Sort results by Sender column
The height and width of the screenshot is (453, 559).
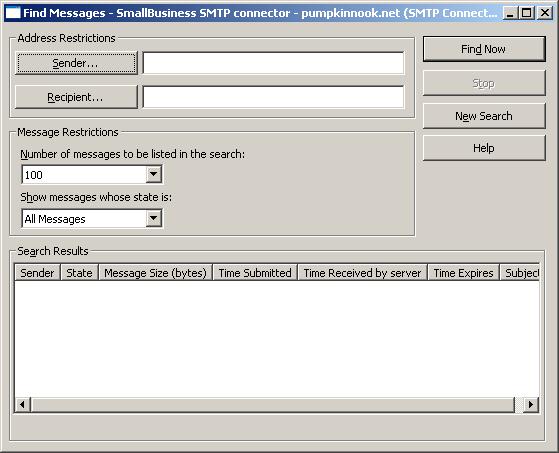[x=37, y=273]
